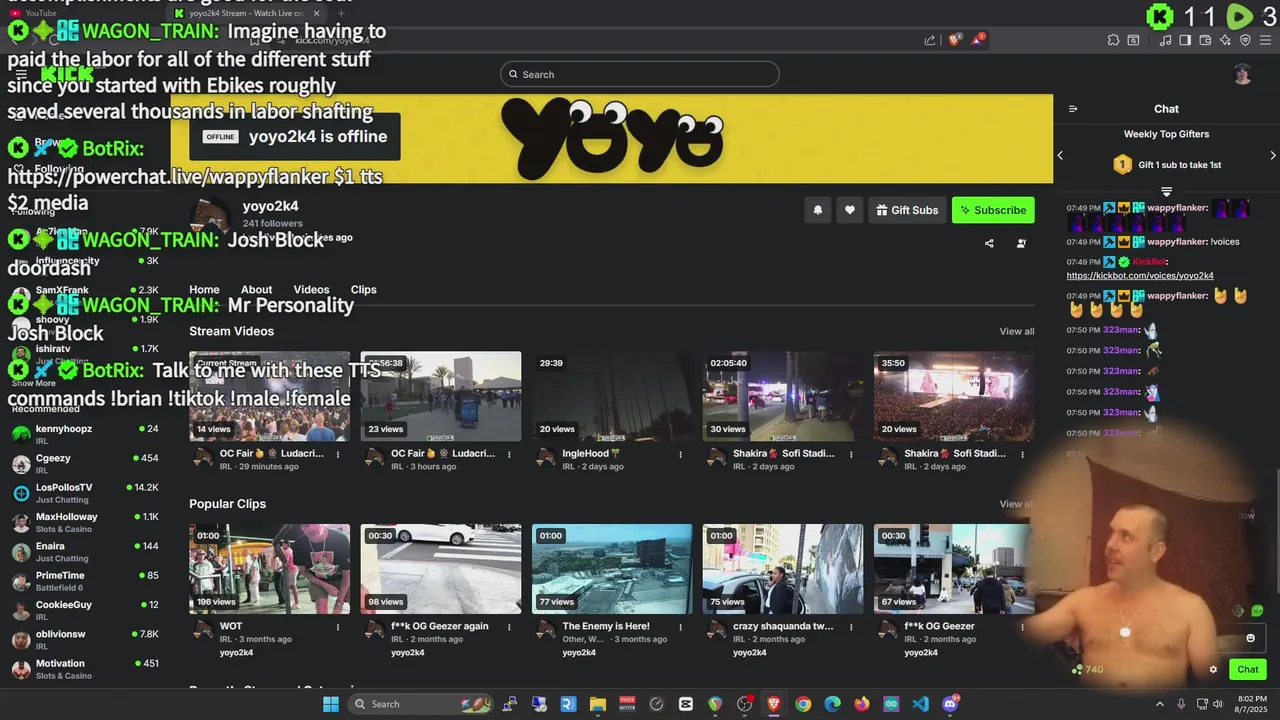1280x720 pixels.
Task: Open the Brave playlist music note icon
Action: pos(1165,40)
